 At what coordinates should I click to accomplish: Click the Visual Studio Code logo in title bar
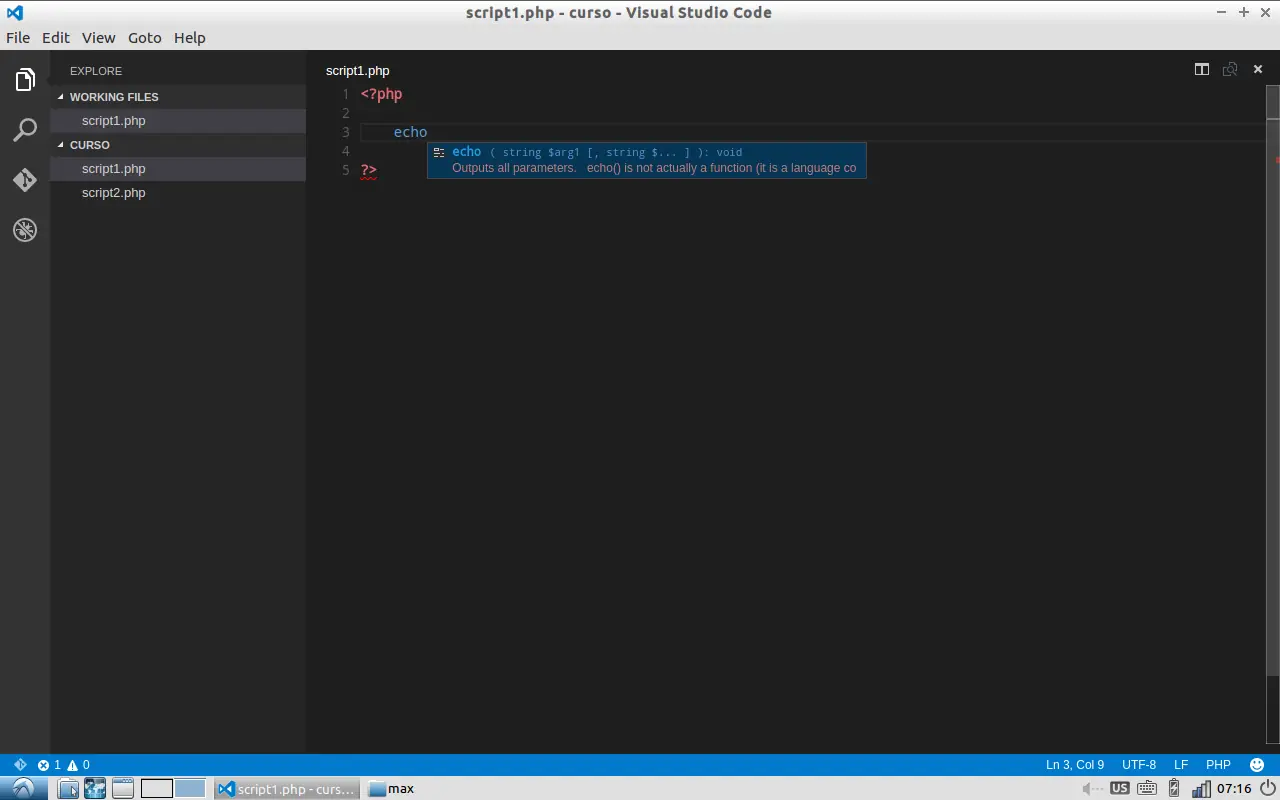click(15, 12)
